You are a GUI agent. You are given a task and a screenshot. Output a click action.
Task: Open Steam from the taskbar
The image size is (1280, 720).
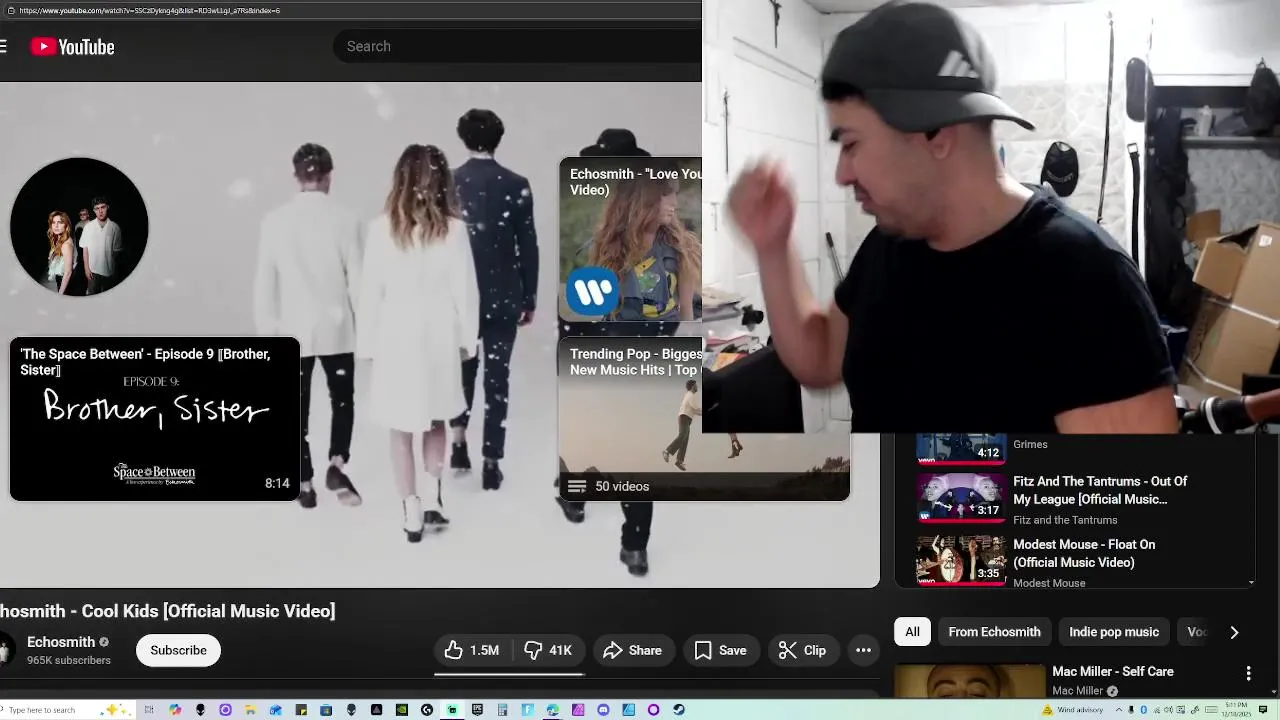pyautogui.click(x=679, y=710)
